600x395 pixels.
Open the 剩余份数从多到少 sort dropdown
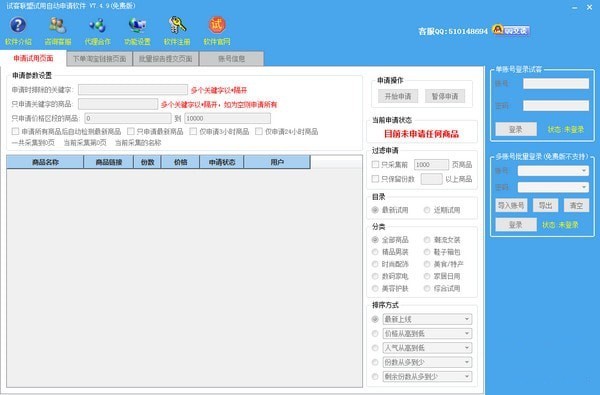point(427,377)
